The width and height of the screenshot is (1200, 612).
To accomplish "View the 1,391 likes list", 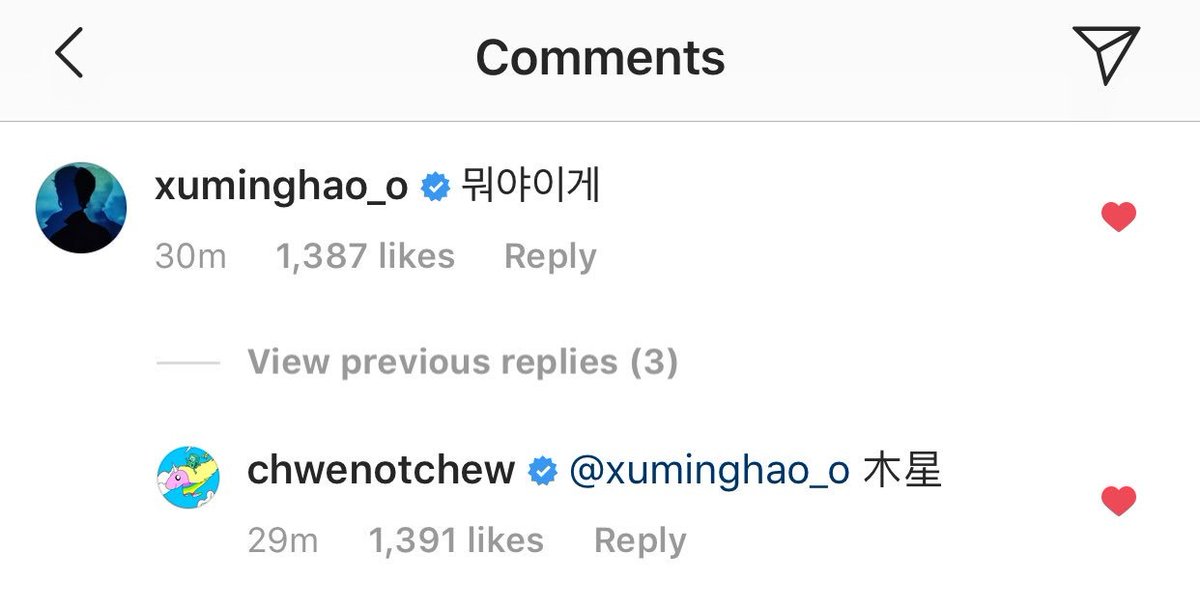I will click(x=456, y=541).
